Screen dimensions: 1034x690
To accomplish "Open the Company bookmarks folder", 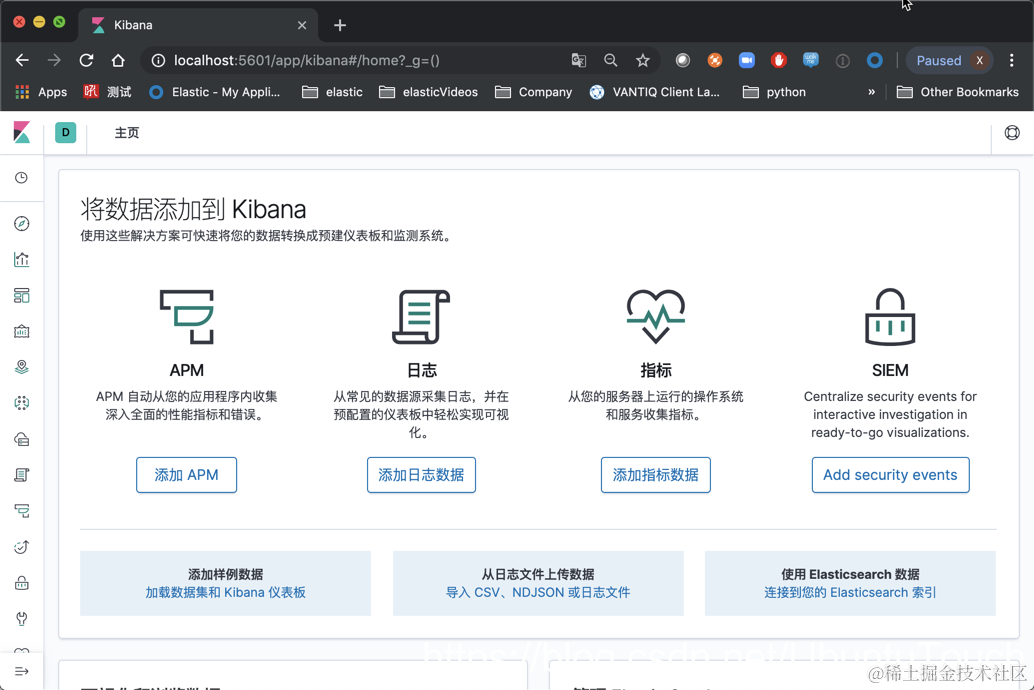I will click(x=533, y=92).
